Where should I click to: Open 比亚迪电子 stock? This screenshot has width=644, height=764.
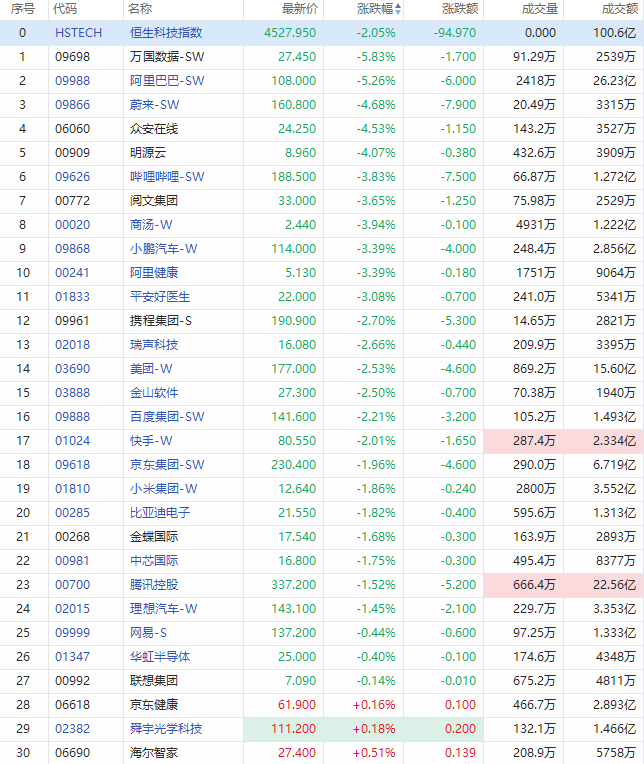coord(160,513)
